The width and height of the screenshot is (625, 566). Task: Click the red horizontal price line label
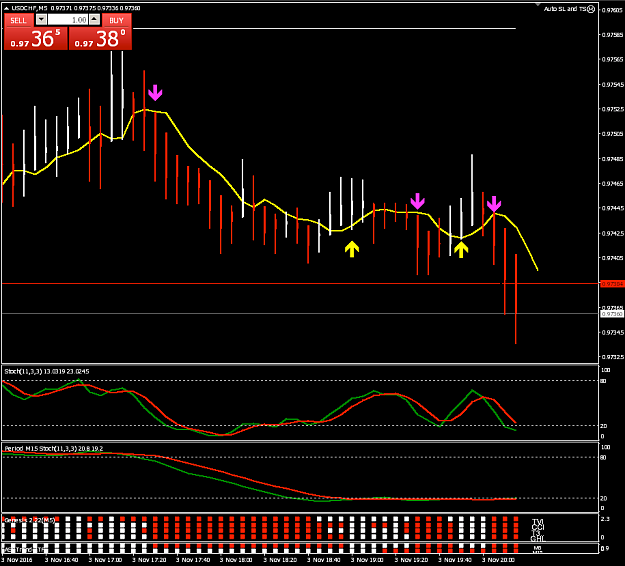(612, 284)
